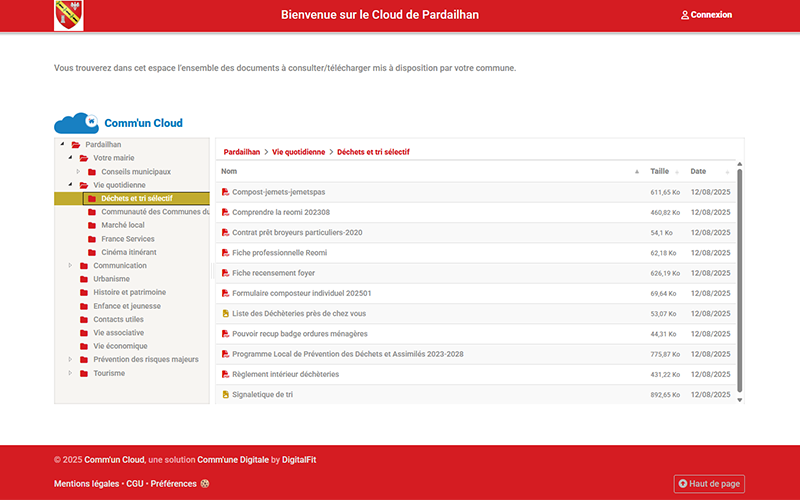
Task: Click PDF icon of Fiche professionnelle Reomi
Action: [x=225, y=253]
